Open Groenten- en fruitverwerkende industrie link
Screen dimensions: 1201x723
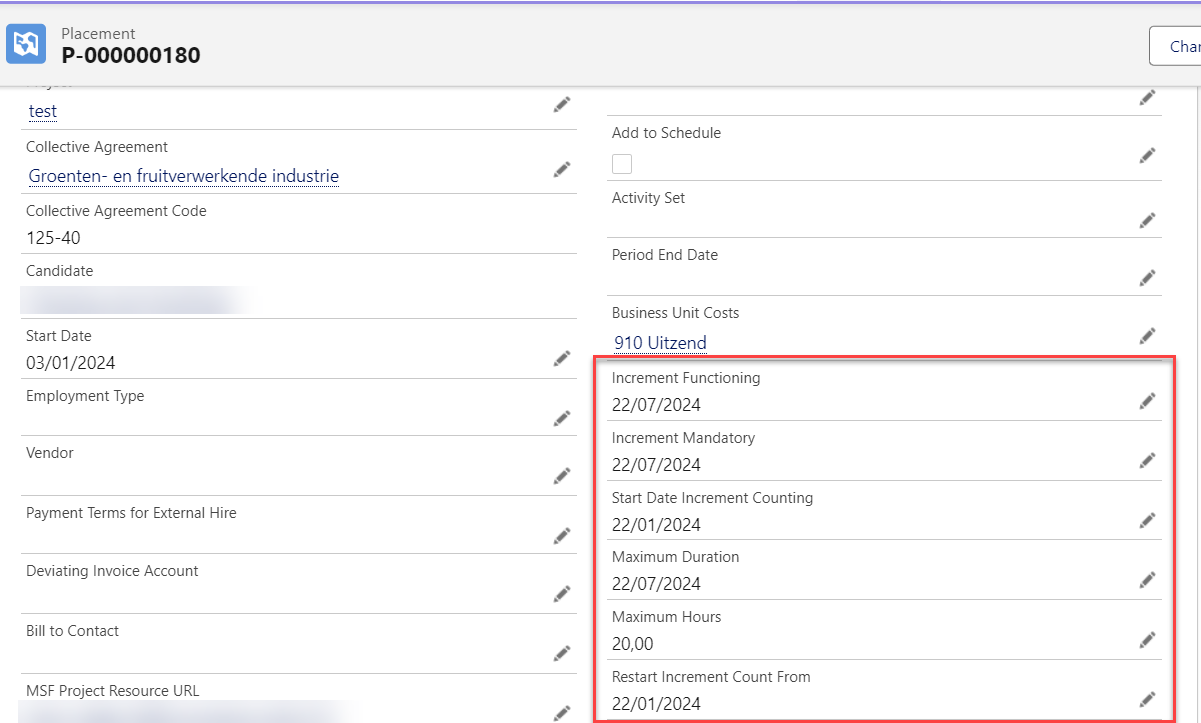coord(184,176)
